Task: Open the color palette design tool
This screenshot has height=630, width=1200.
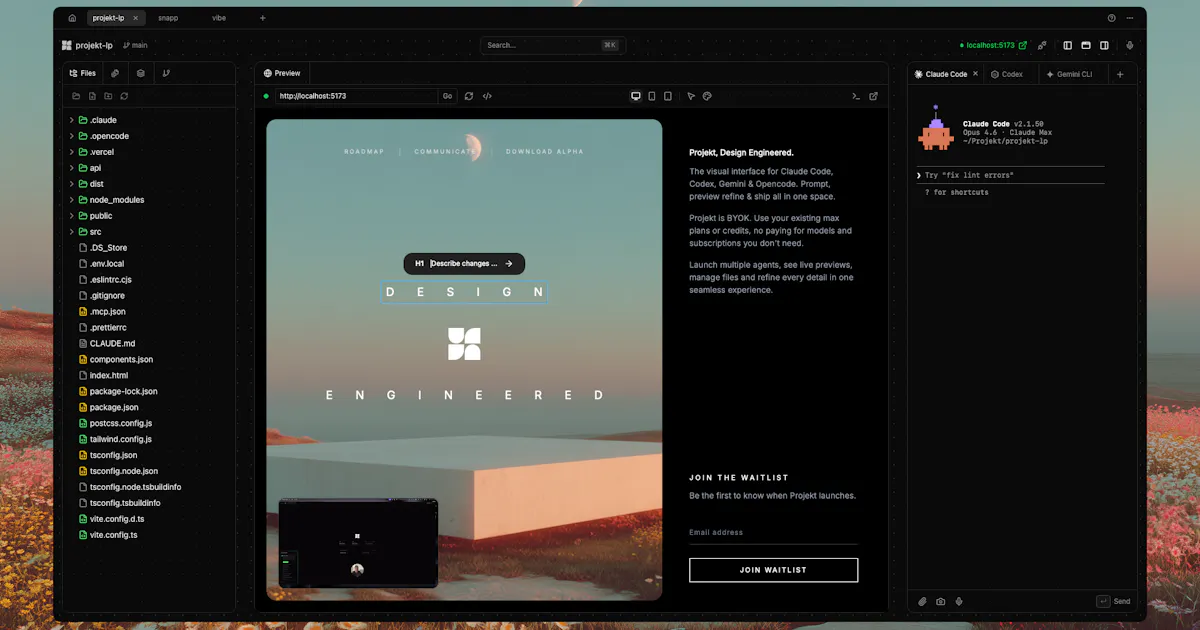Action: coord(707,96)
